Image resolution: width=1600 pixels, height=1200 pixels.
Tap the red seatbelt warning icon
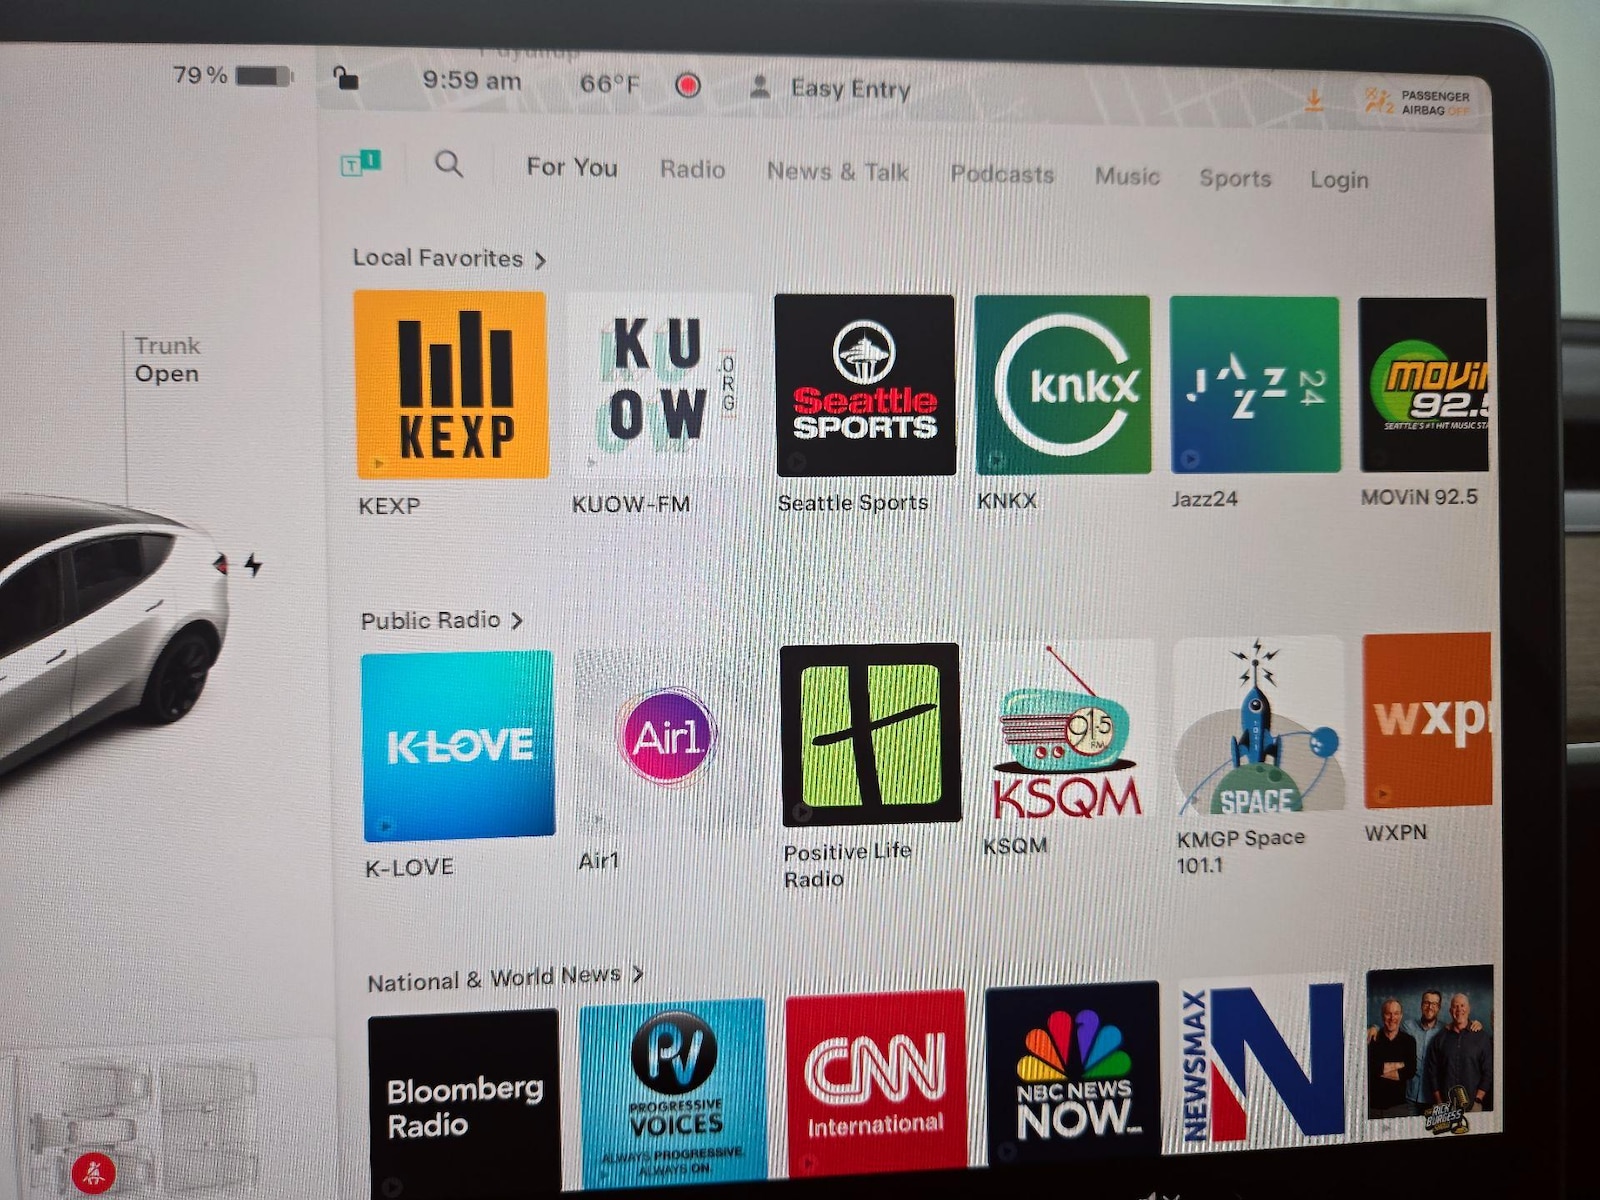tap(93, 1173)
